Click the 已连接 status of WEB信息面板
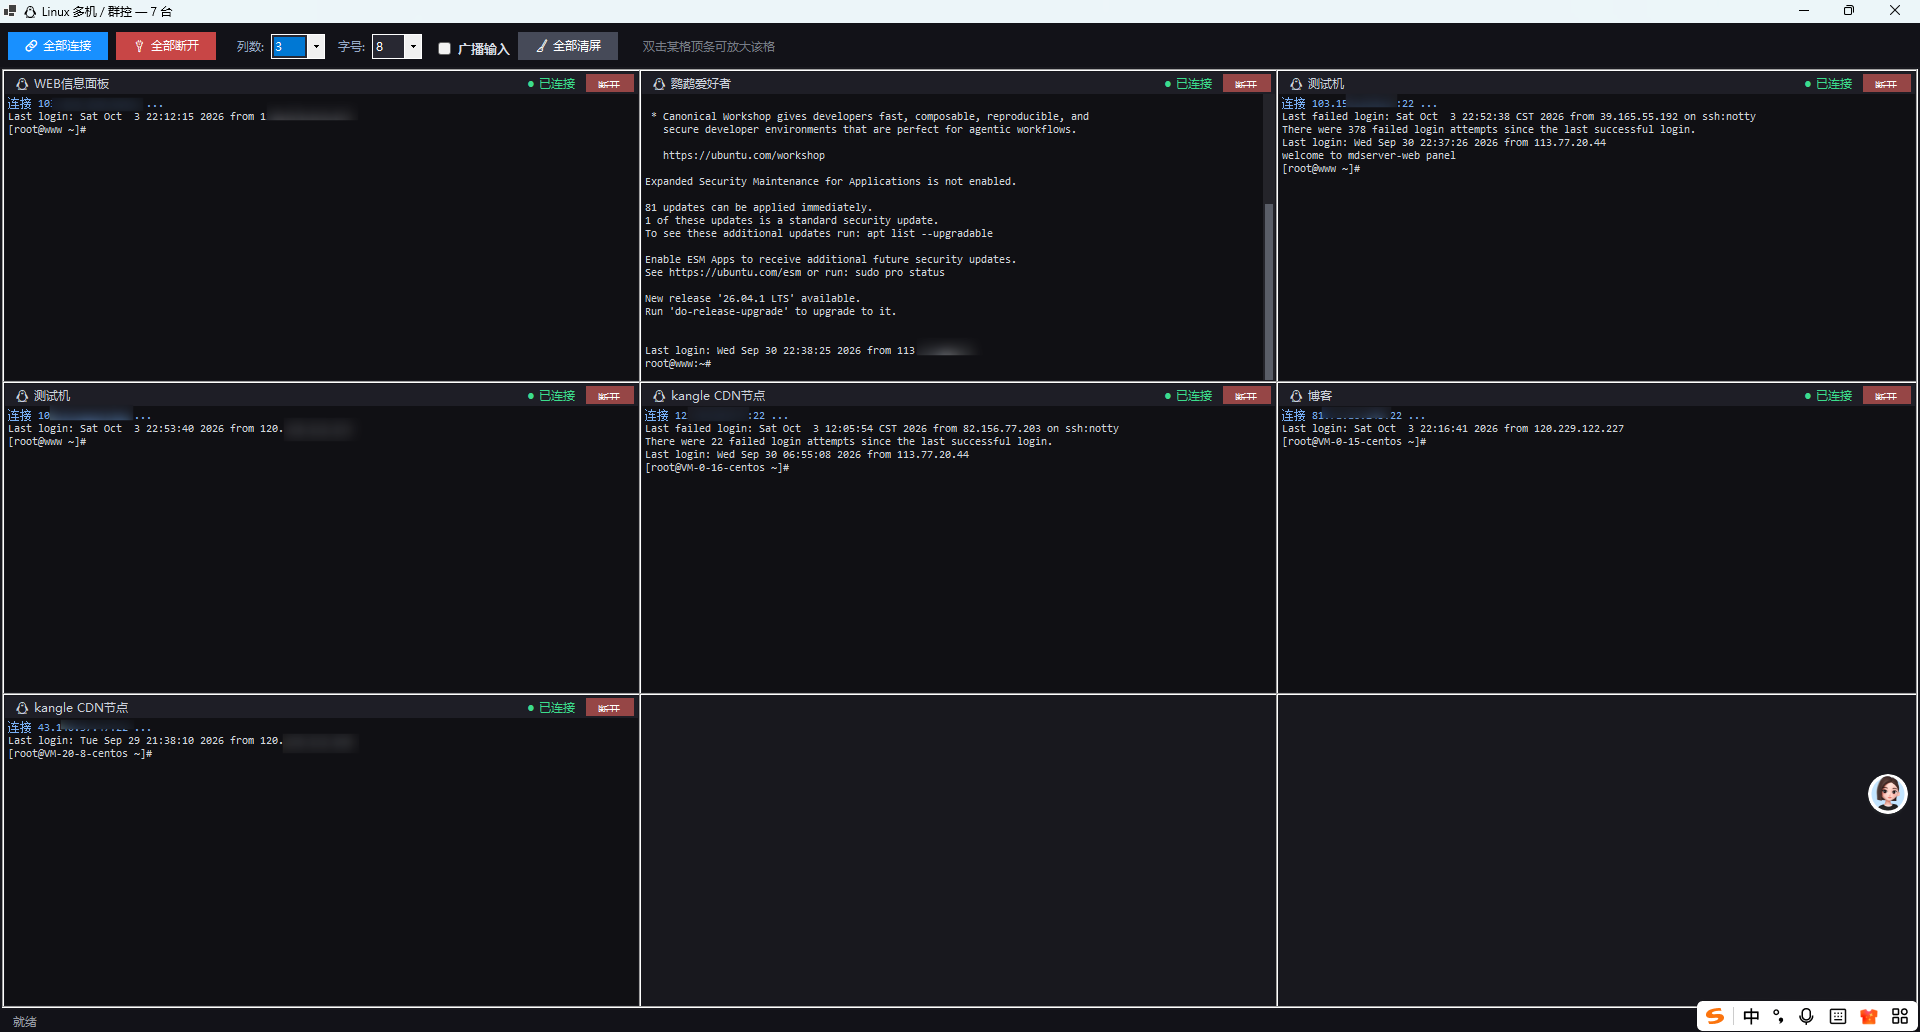Image resolution: width=1920 pixels, height=1032 pixels. pos(552,84)
